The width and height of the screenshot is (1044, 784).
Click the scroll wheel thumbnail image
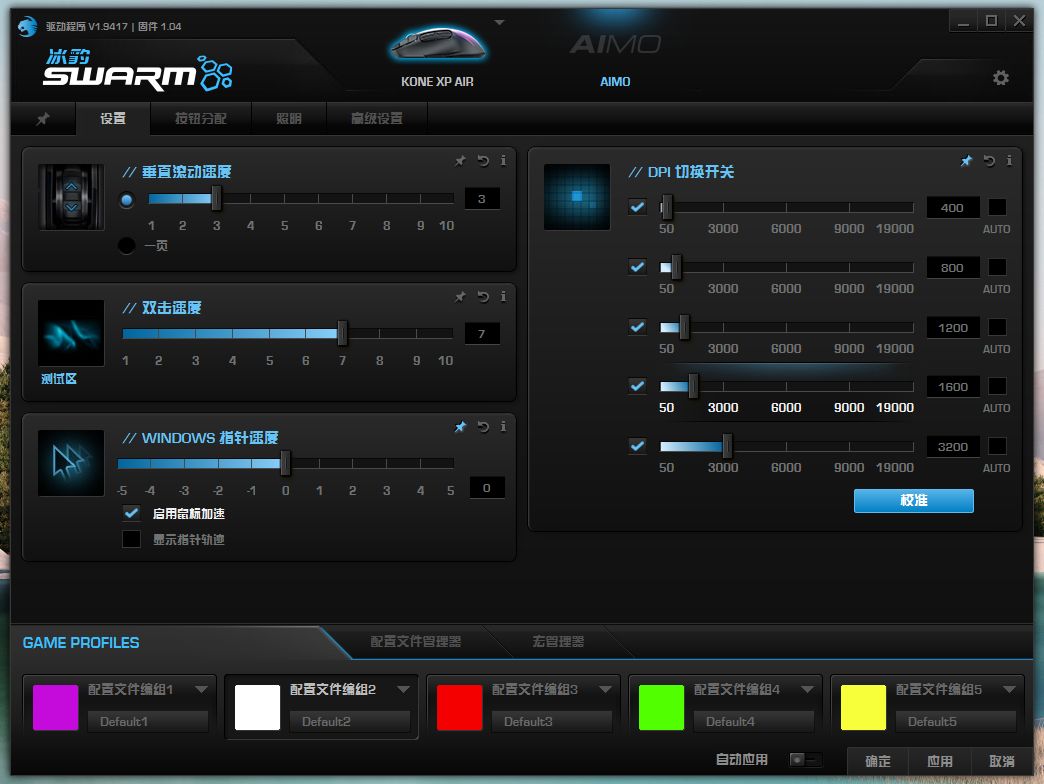tap(71, 197)
